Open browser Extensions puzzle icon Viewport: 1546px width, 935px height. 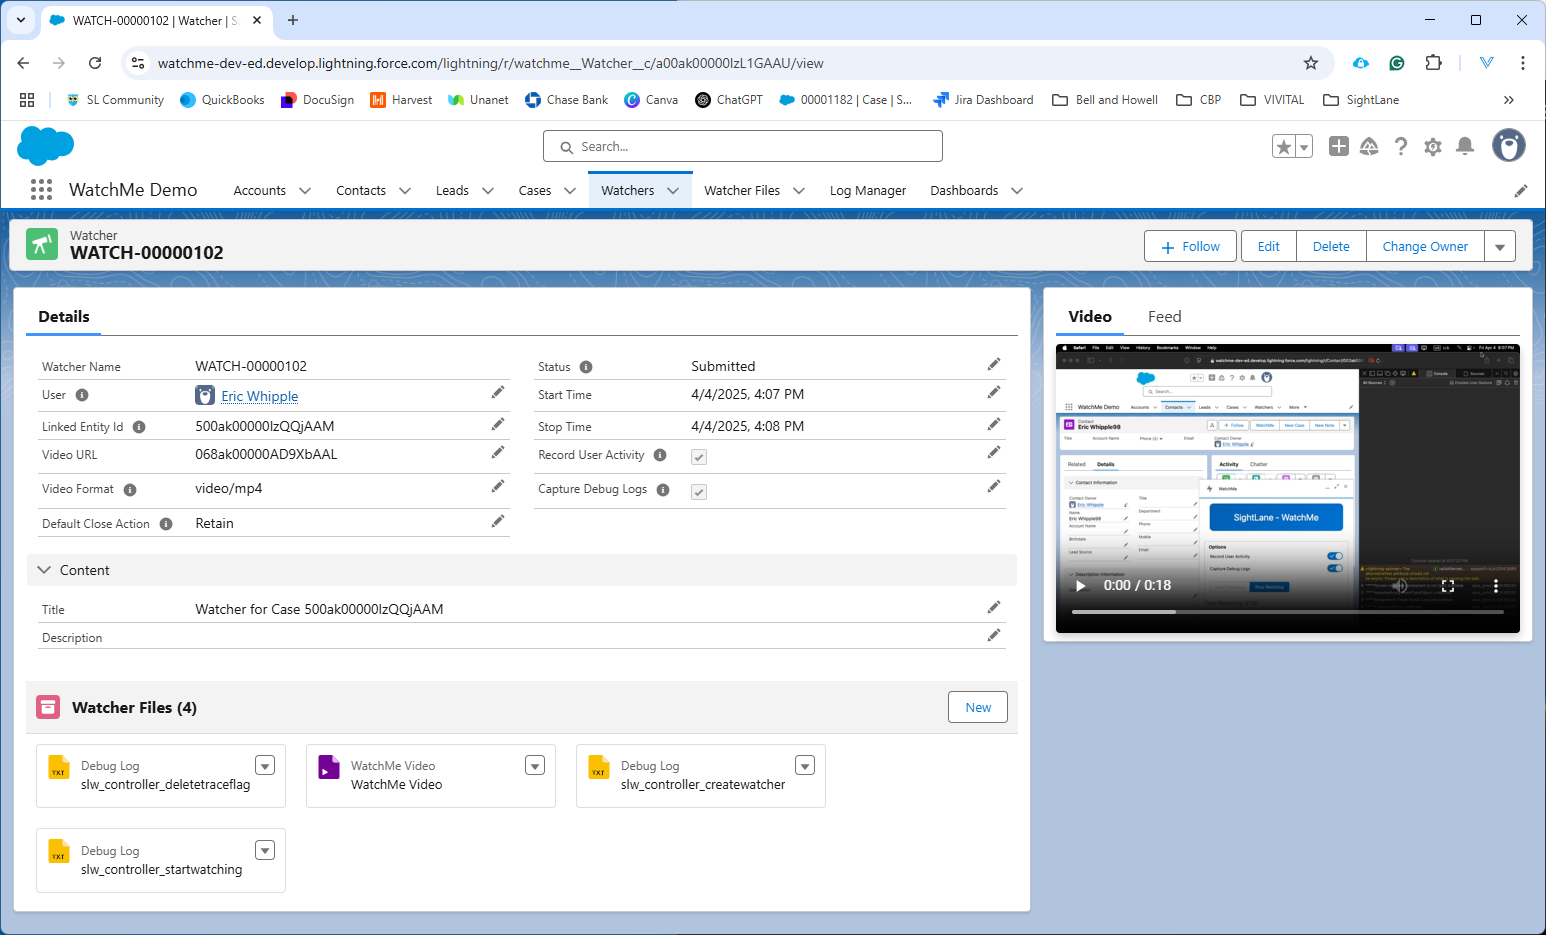tap(1433, 63)
